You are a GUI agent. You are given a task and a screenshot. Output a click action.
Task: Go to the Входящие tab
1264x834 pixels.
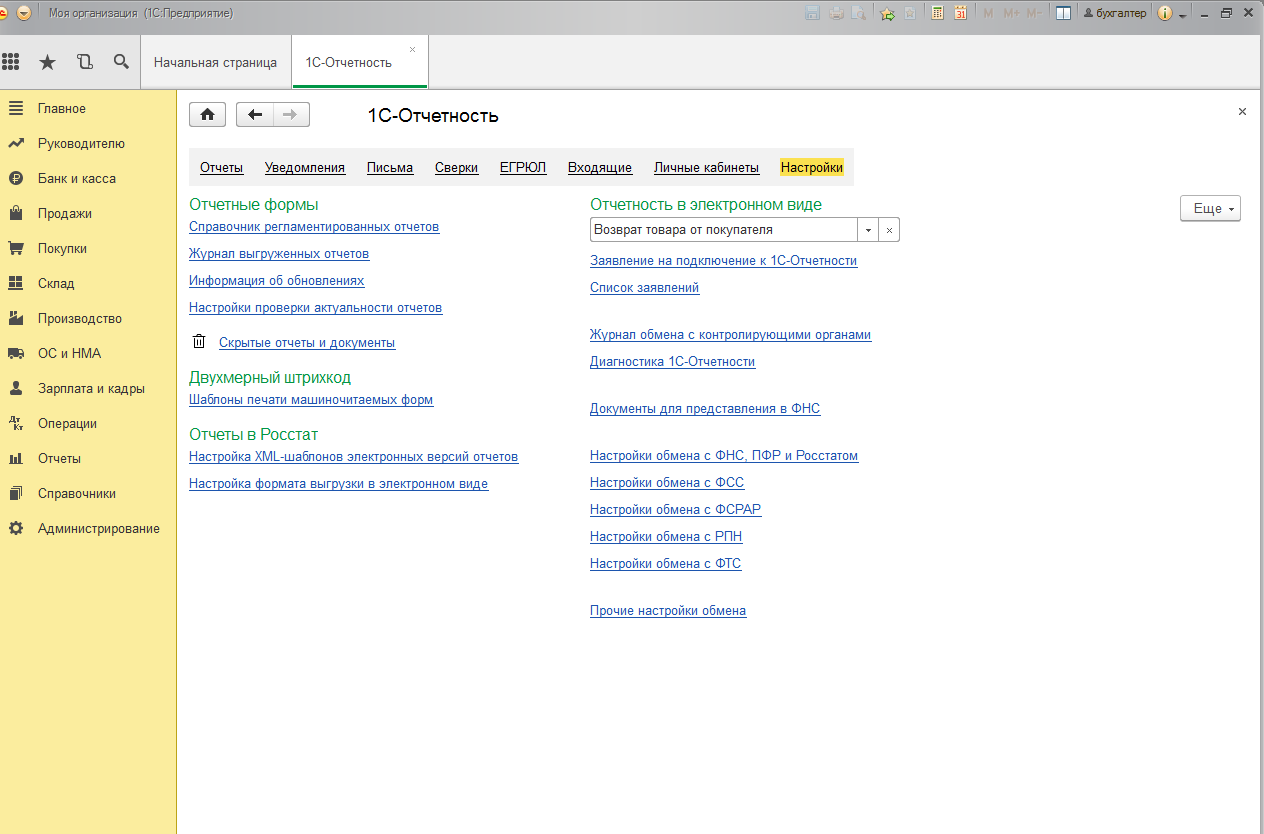pyautogui.click(x=600, y=167)
